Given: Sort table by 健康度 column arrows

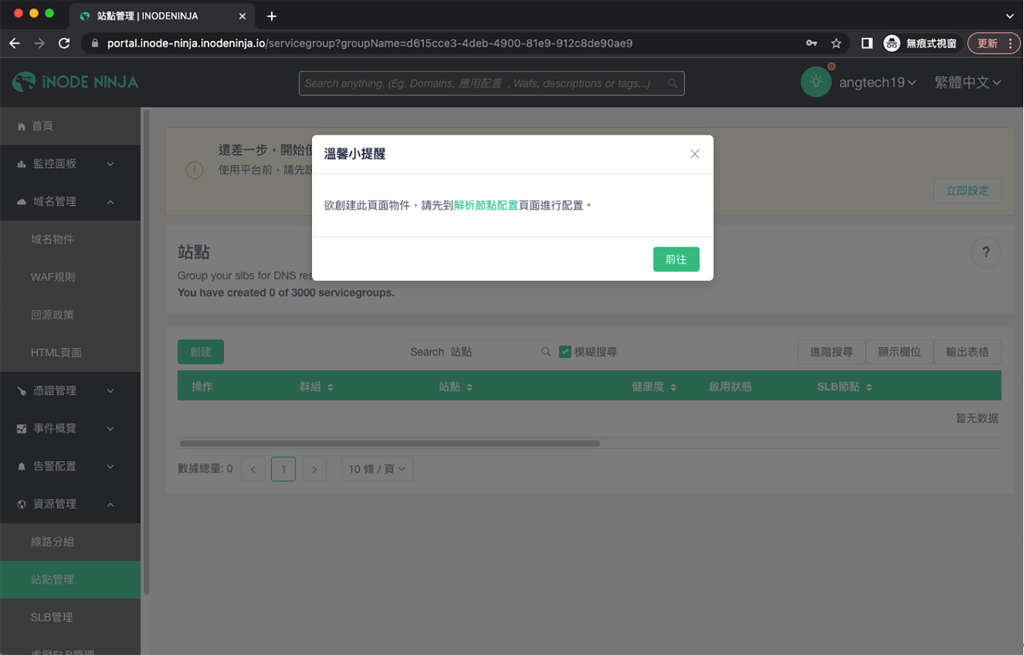Looking at the screenshot, I should [x=673, y=387].
